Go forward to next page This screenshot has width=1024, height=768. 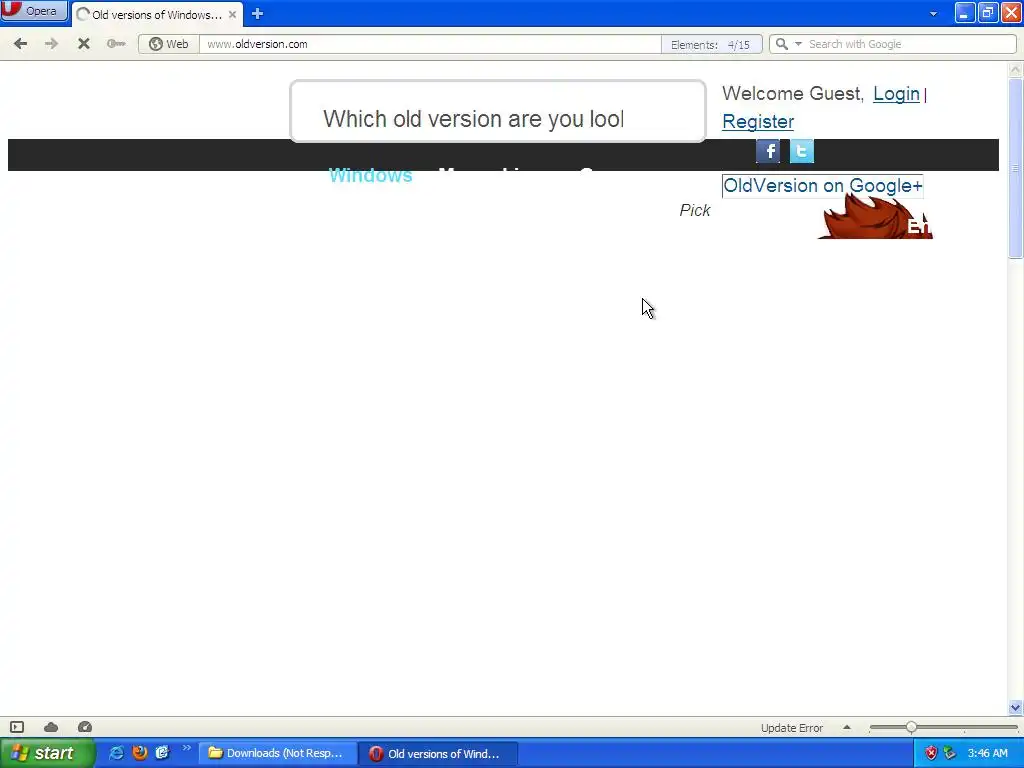pos(51,44)
